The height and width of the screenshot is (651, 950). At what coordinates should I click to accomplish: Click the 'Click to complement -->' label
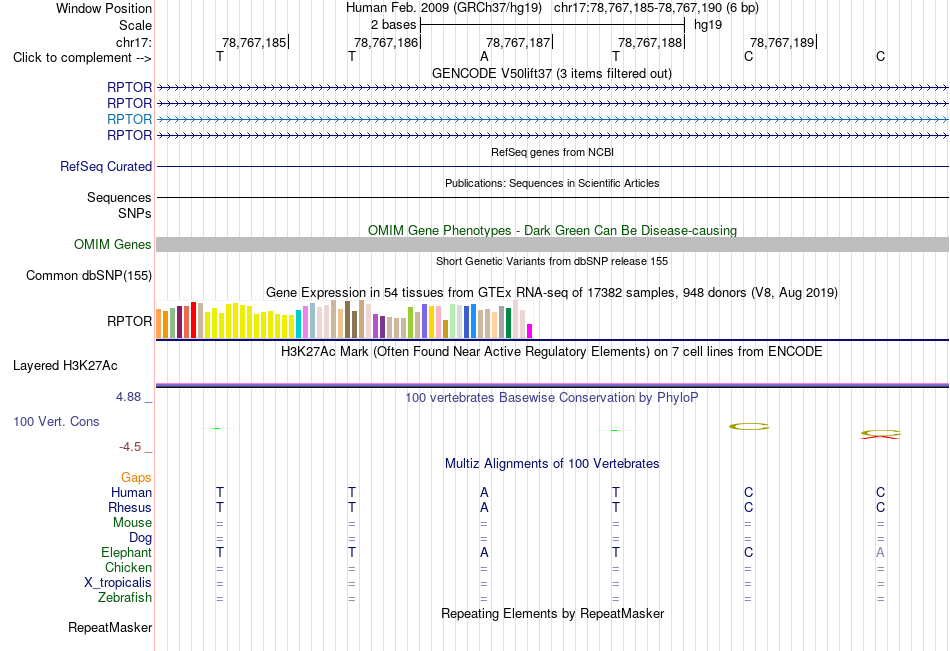pos(82,58)
